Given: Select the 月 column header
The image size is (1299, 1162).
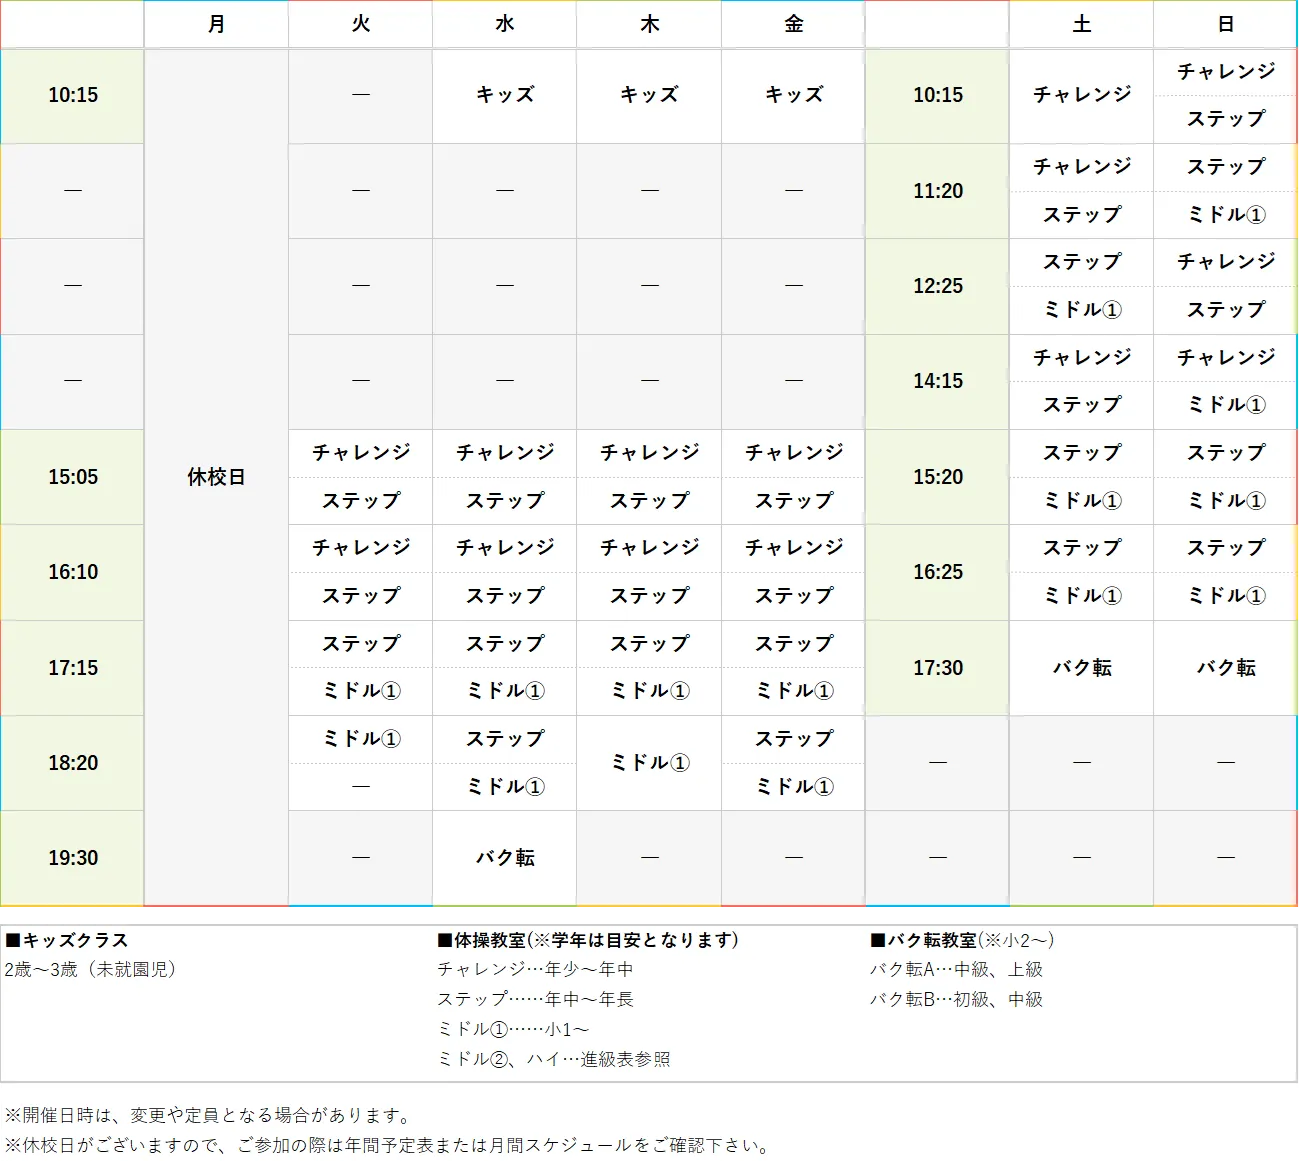Looking at the screenshot, I should coord(215,24).
